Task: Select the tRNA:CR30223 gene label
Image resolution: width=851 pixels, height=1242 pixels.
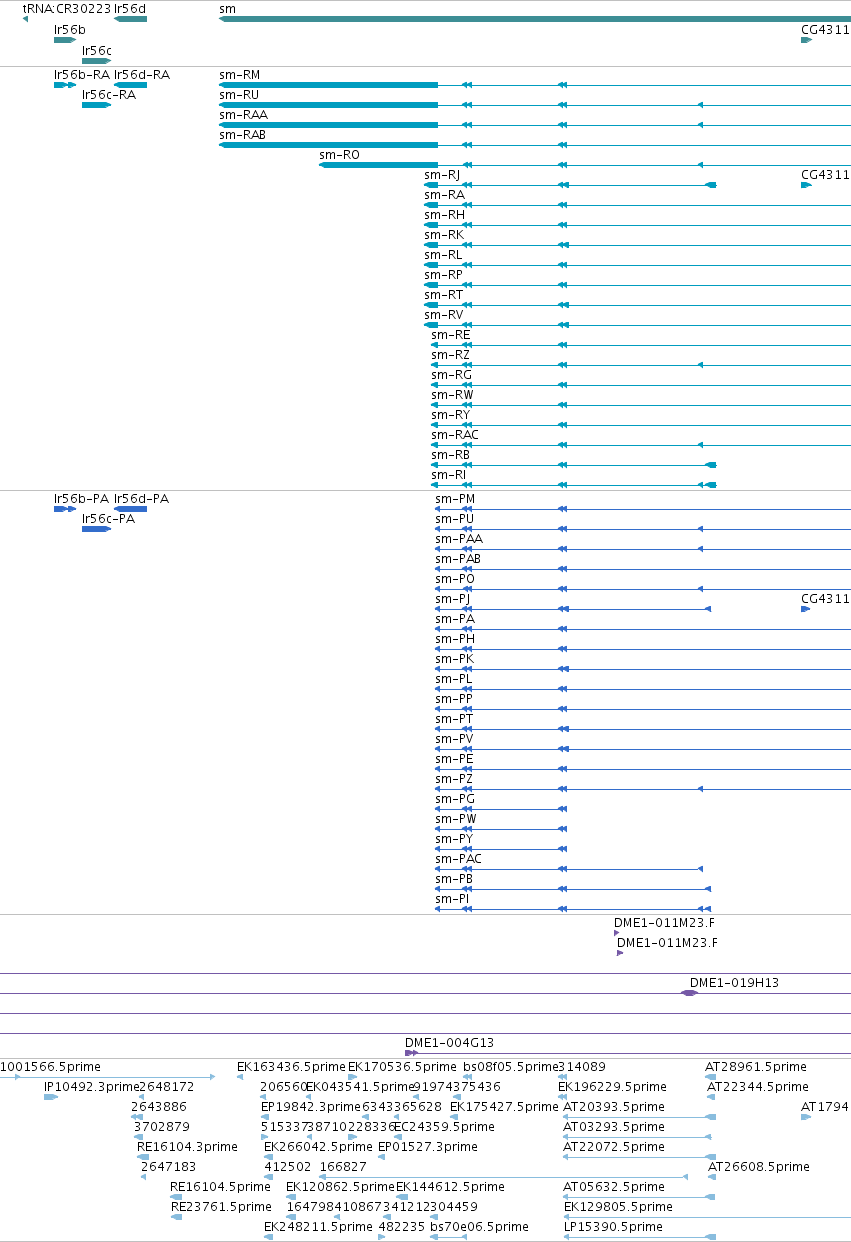Action: click(66, 8)
